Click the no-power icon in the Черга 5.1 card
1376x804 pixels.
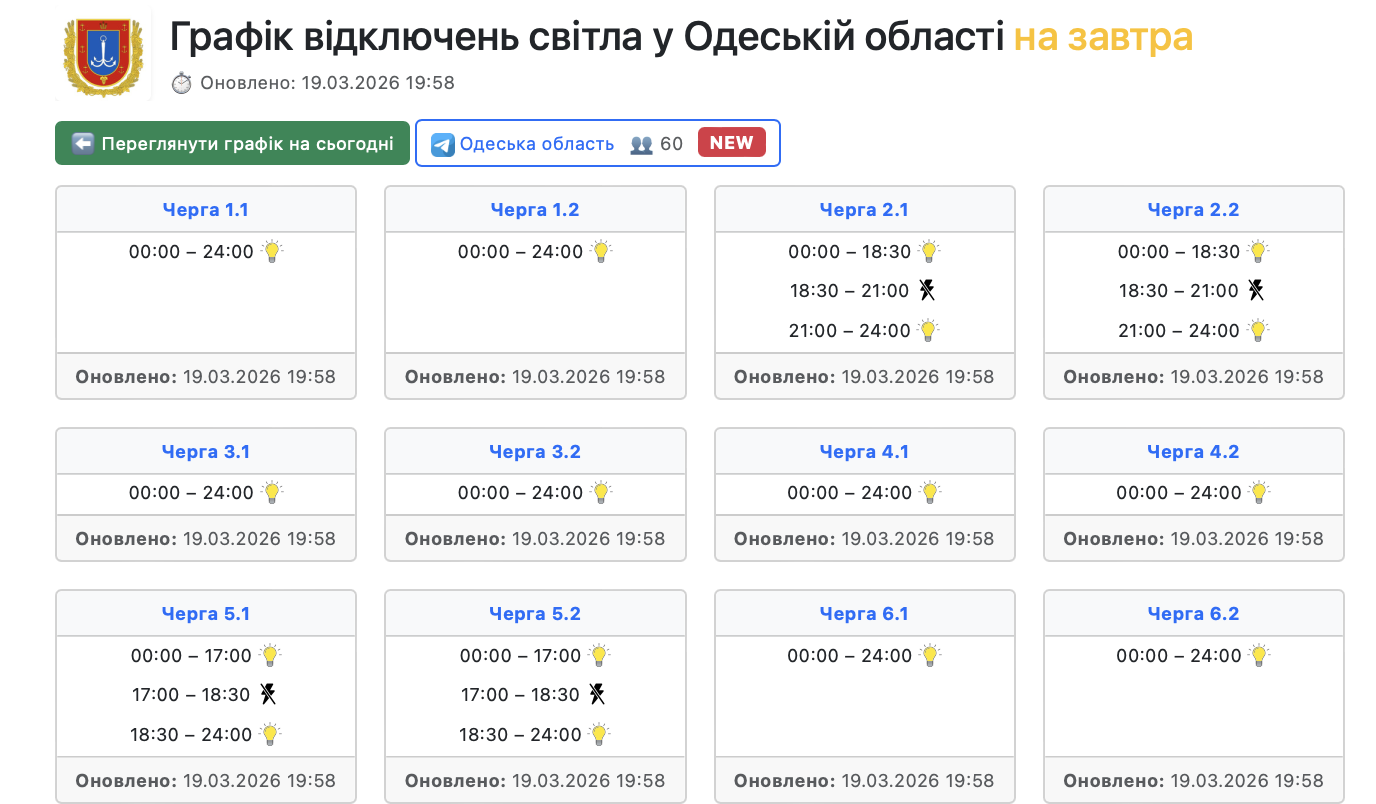[268, 694]
